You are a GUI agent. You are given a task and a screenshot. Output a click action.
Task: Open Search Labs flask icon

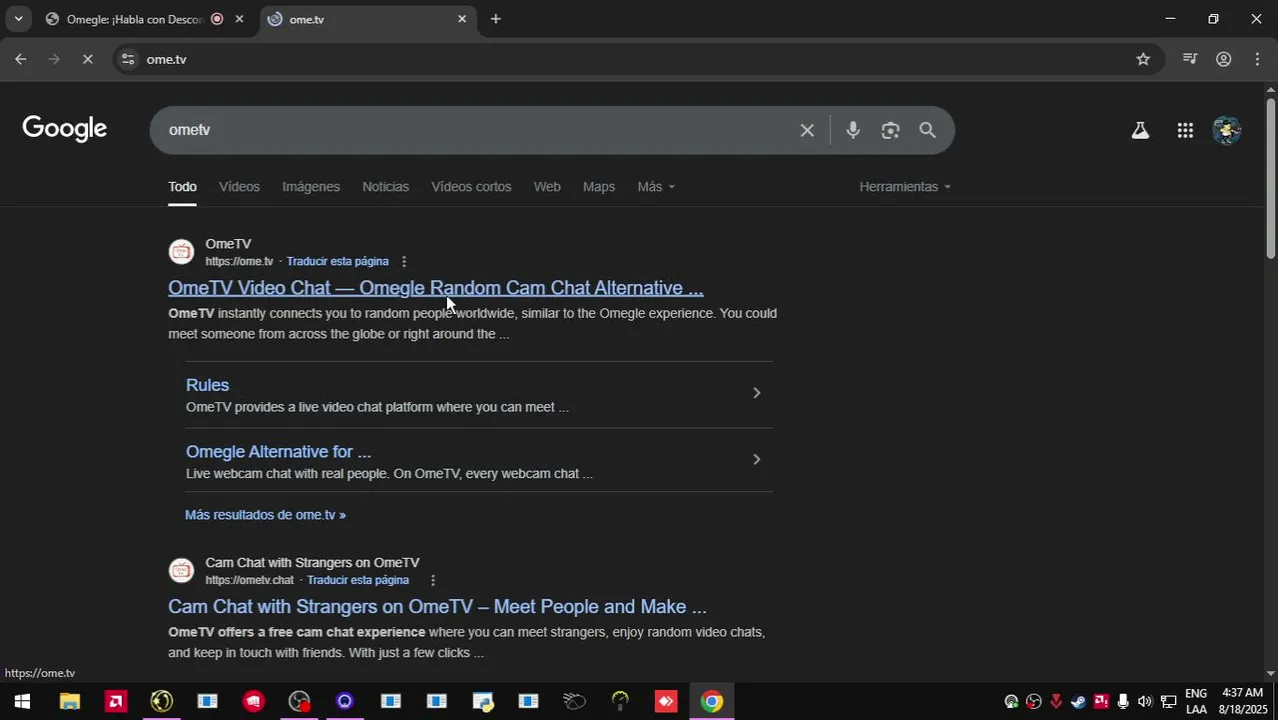pyautogui.click(x=1140, y=130)
